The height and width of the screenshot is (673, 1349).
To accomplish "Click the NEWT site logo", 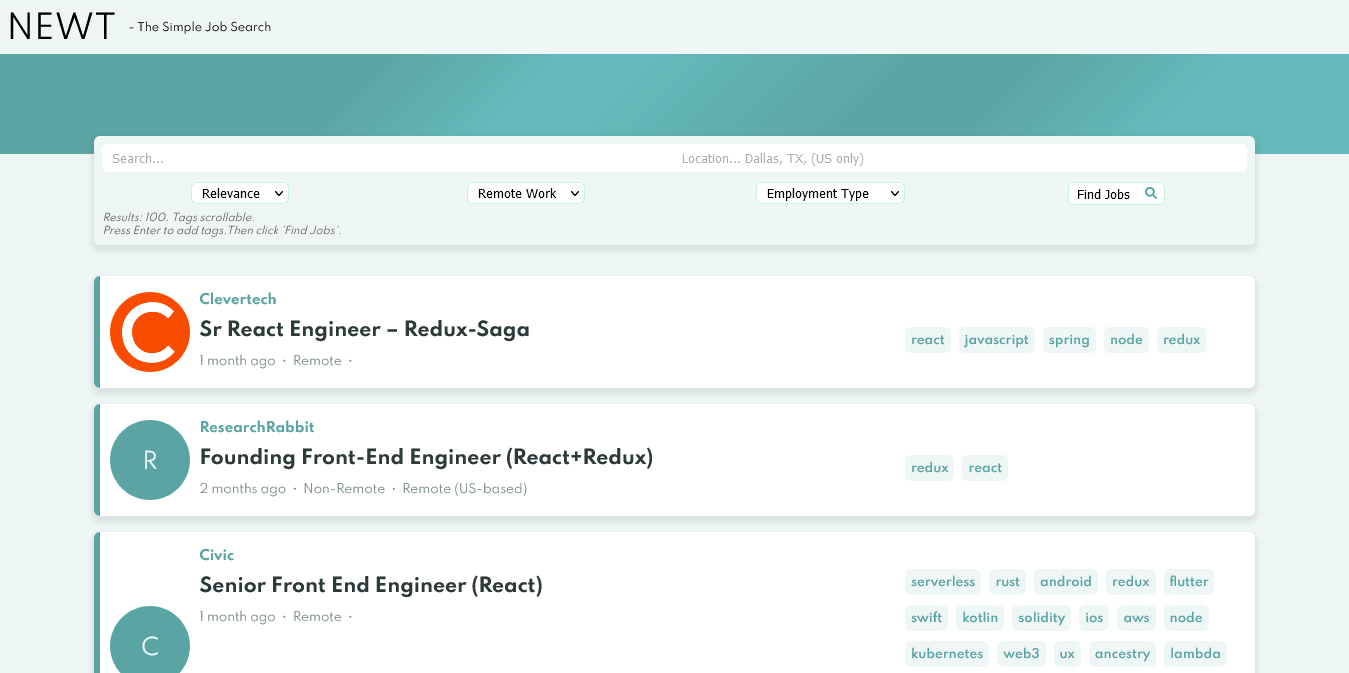I will pos(62,27).
